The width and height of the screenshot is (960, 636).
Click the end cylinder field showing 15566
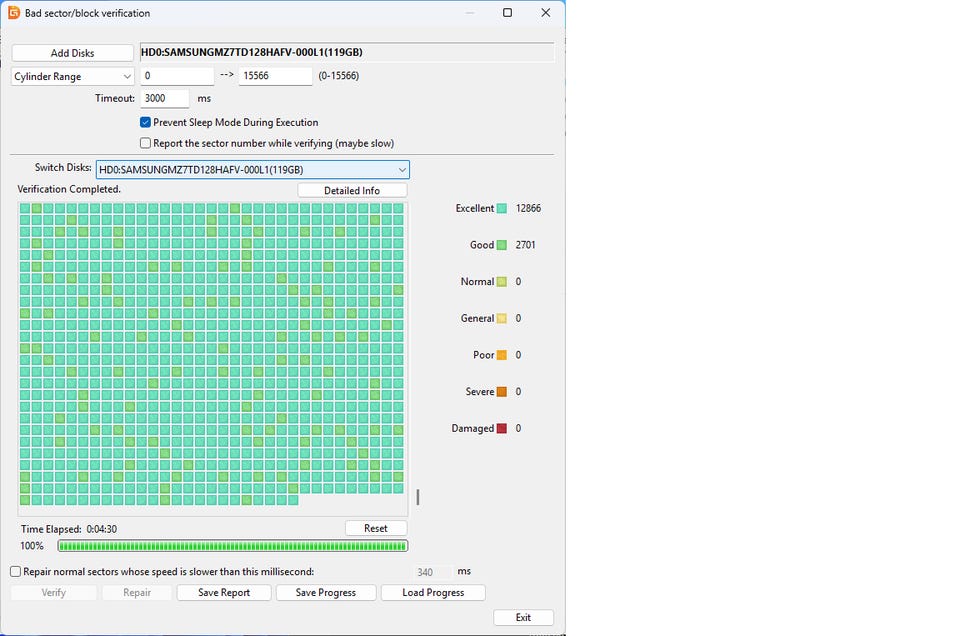(x=275, y=76)
